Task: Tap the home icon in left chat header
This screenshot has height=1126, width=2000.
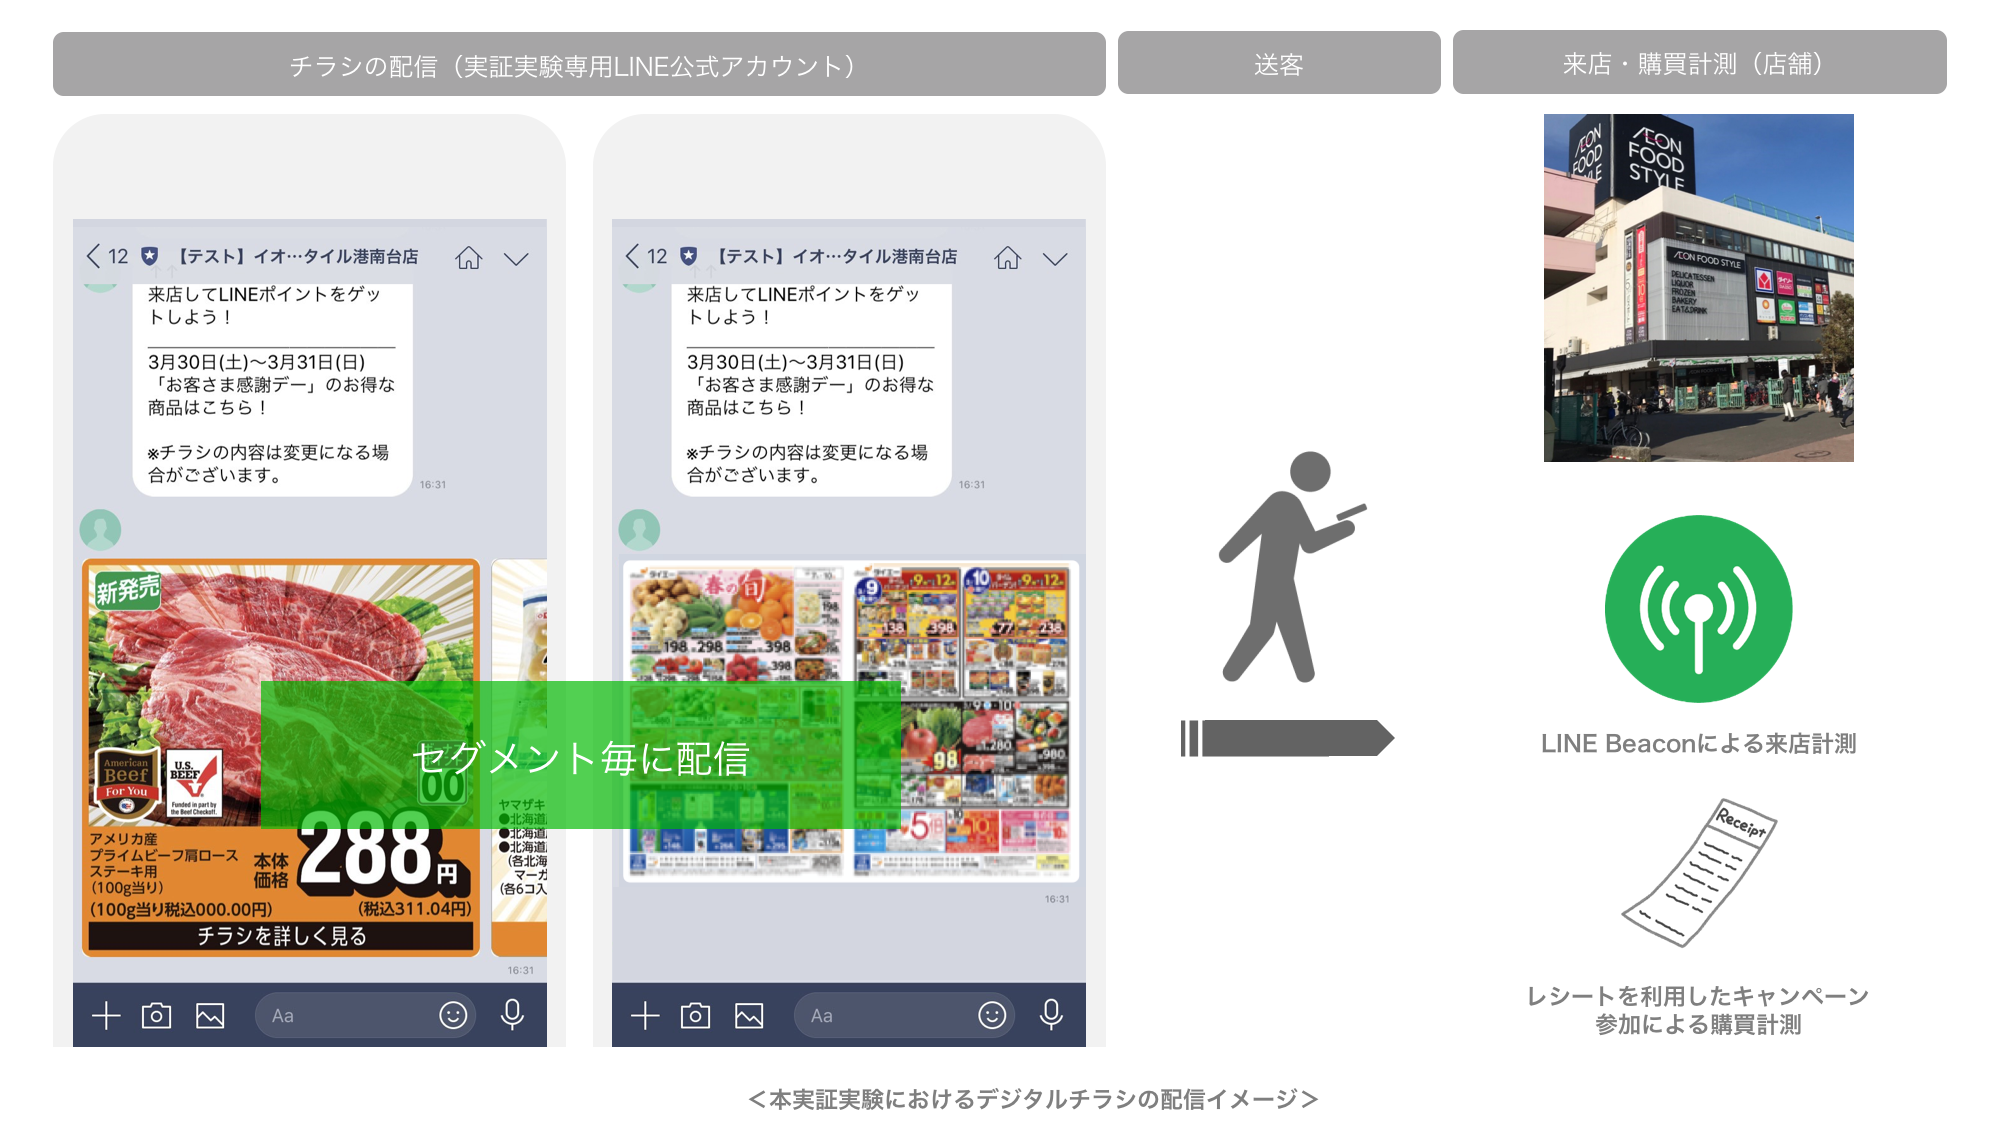Action: 468,258
